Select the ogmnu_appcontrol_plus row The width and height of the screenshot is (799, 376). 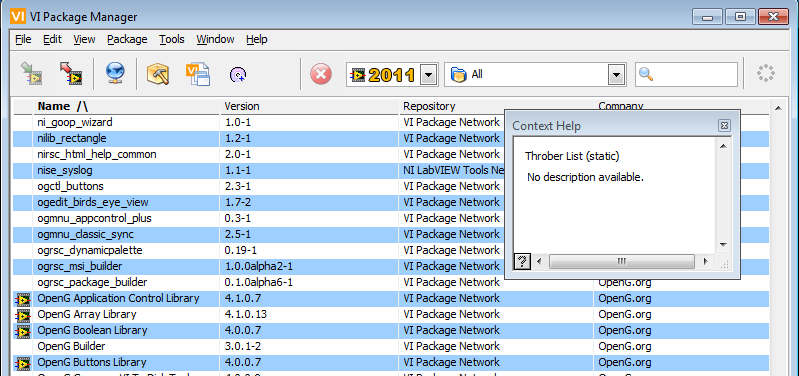pos(391,219)
